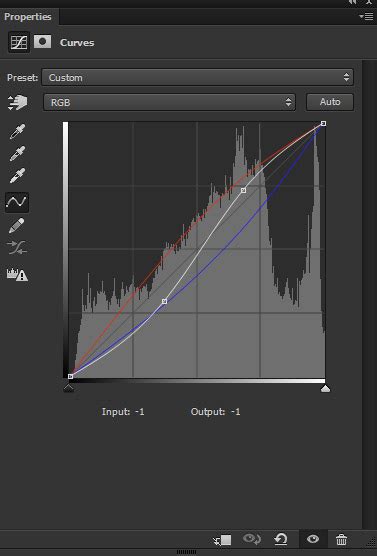Screen dimensions: 377x556
Task: Switch to the layer mask icon
Action: 43,42
